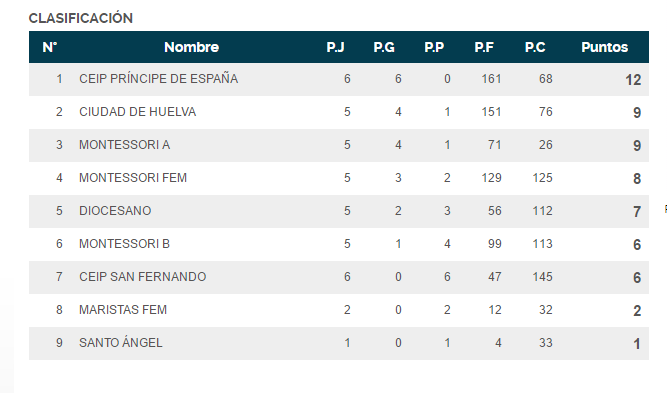Click the DIOCESANO team row
Image resolution: width=667 pixels, height=393 pixels.
(x=339, y=211)
